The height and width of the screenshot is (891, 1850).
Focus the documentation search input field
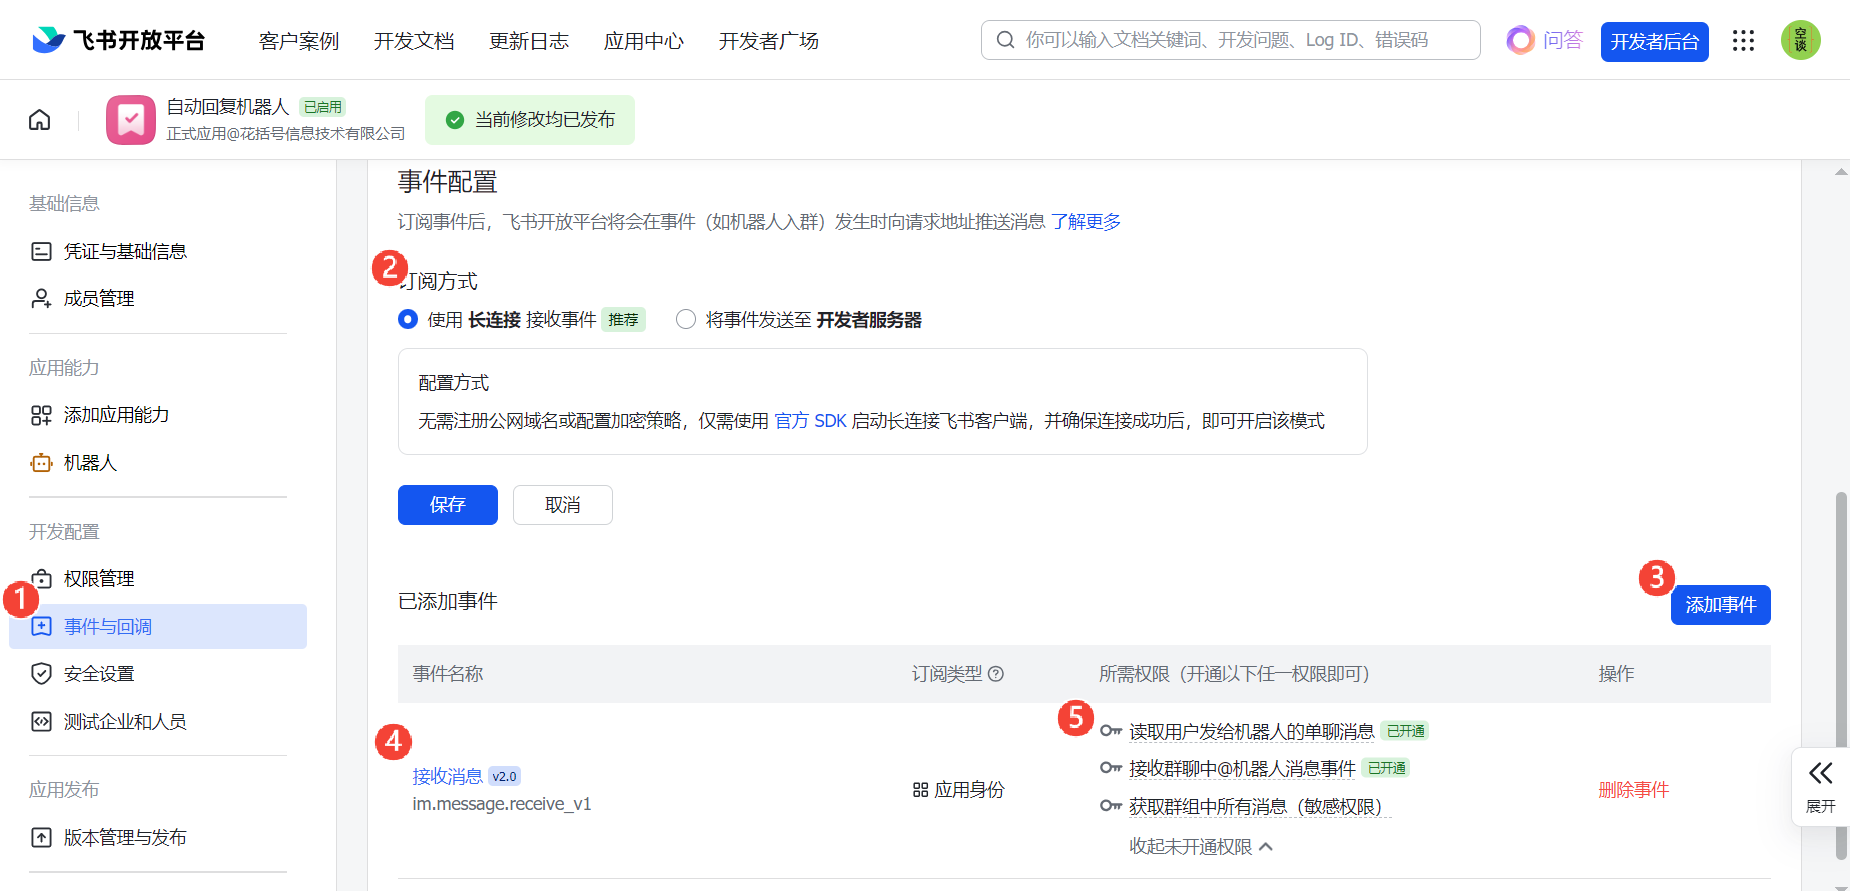pyautogui.click(x=1240, y=41)
